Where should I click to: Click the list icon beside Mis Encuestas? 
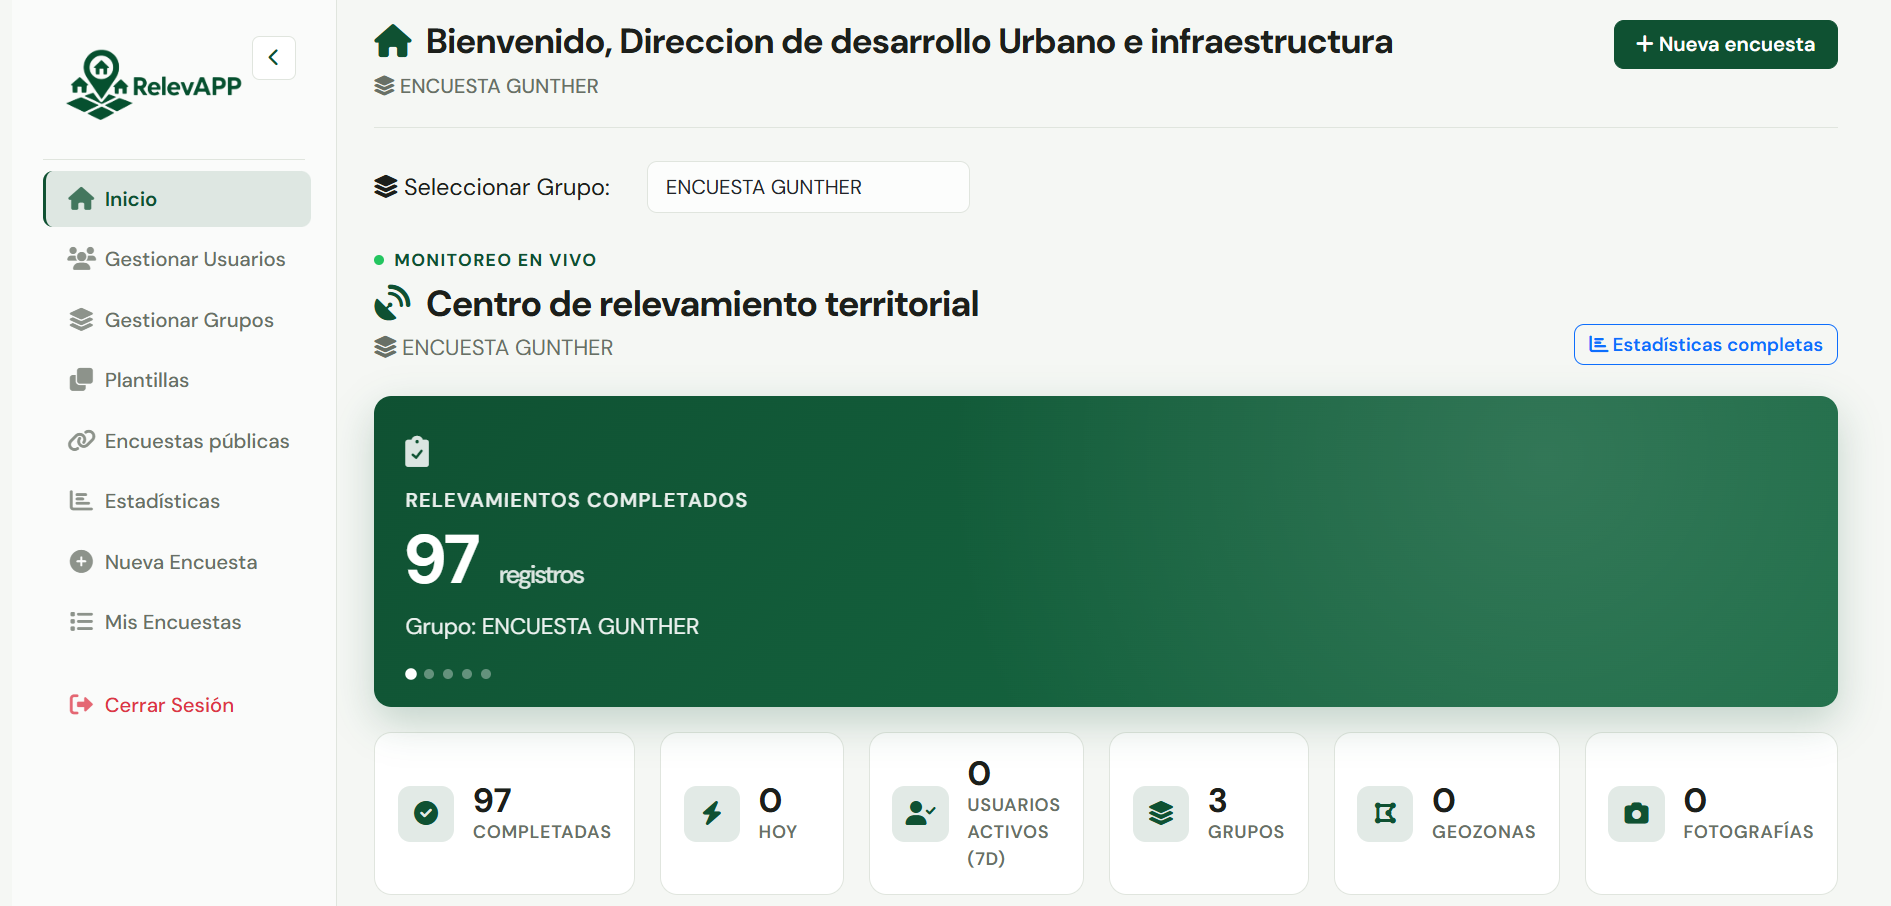[81, 622]
